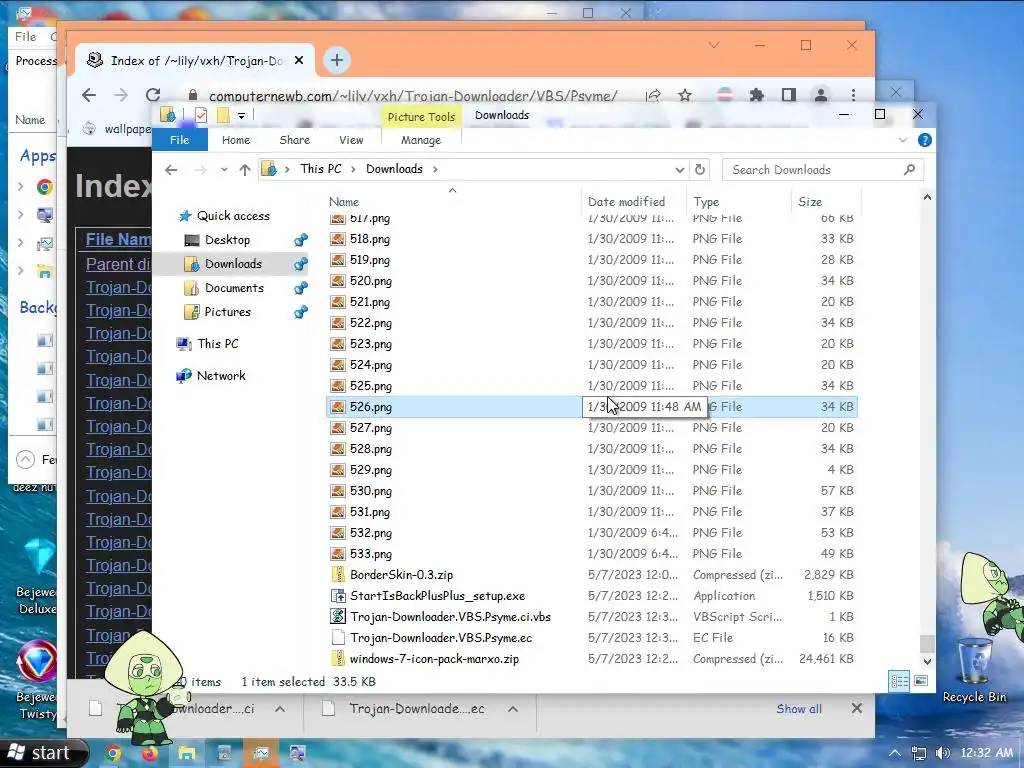Open a new Chrome tab

coord(336,61)
